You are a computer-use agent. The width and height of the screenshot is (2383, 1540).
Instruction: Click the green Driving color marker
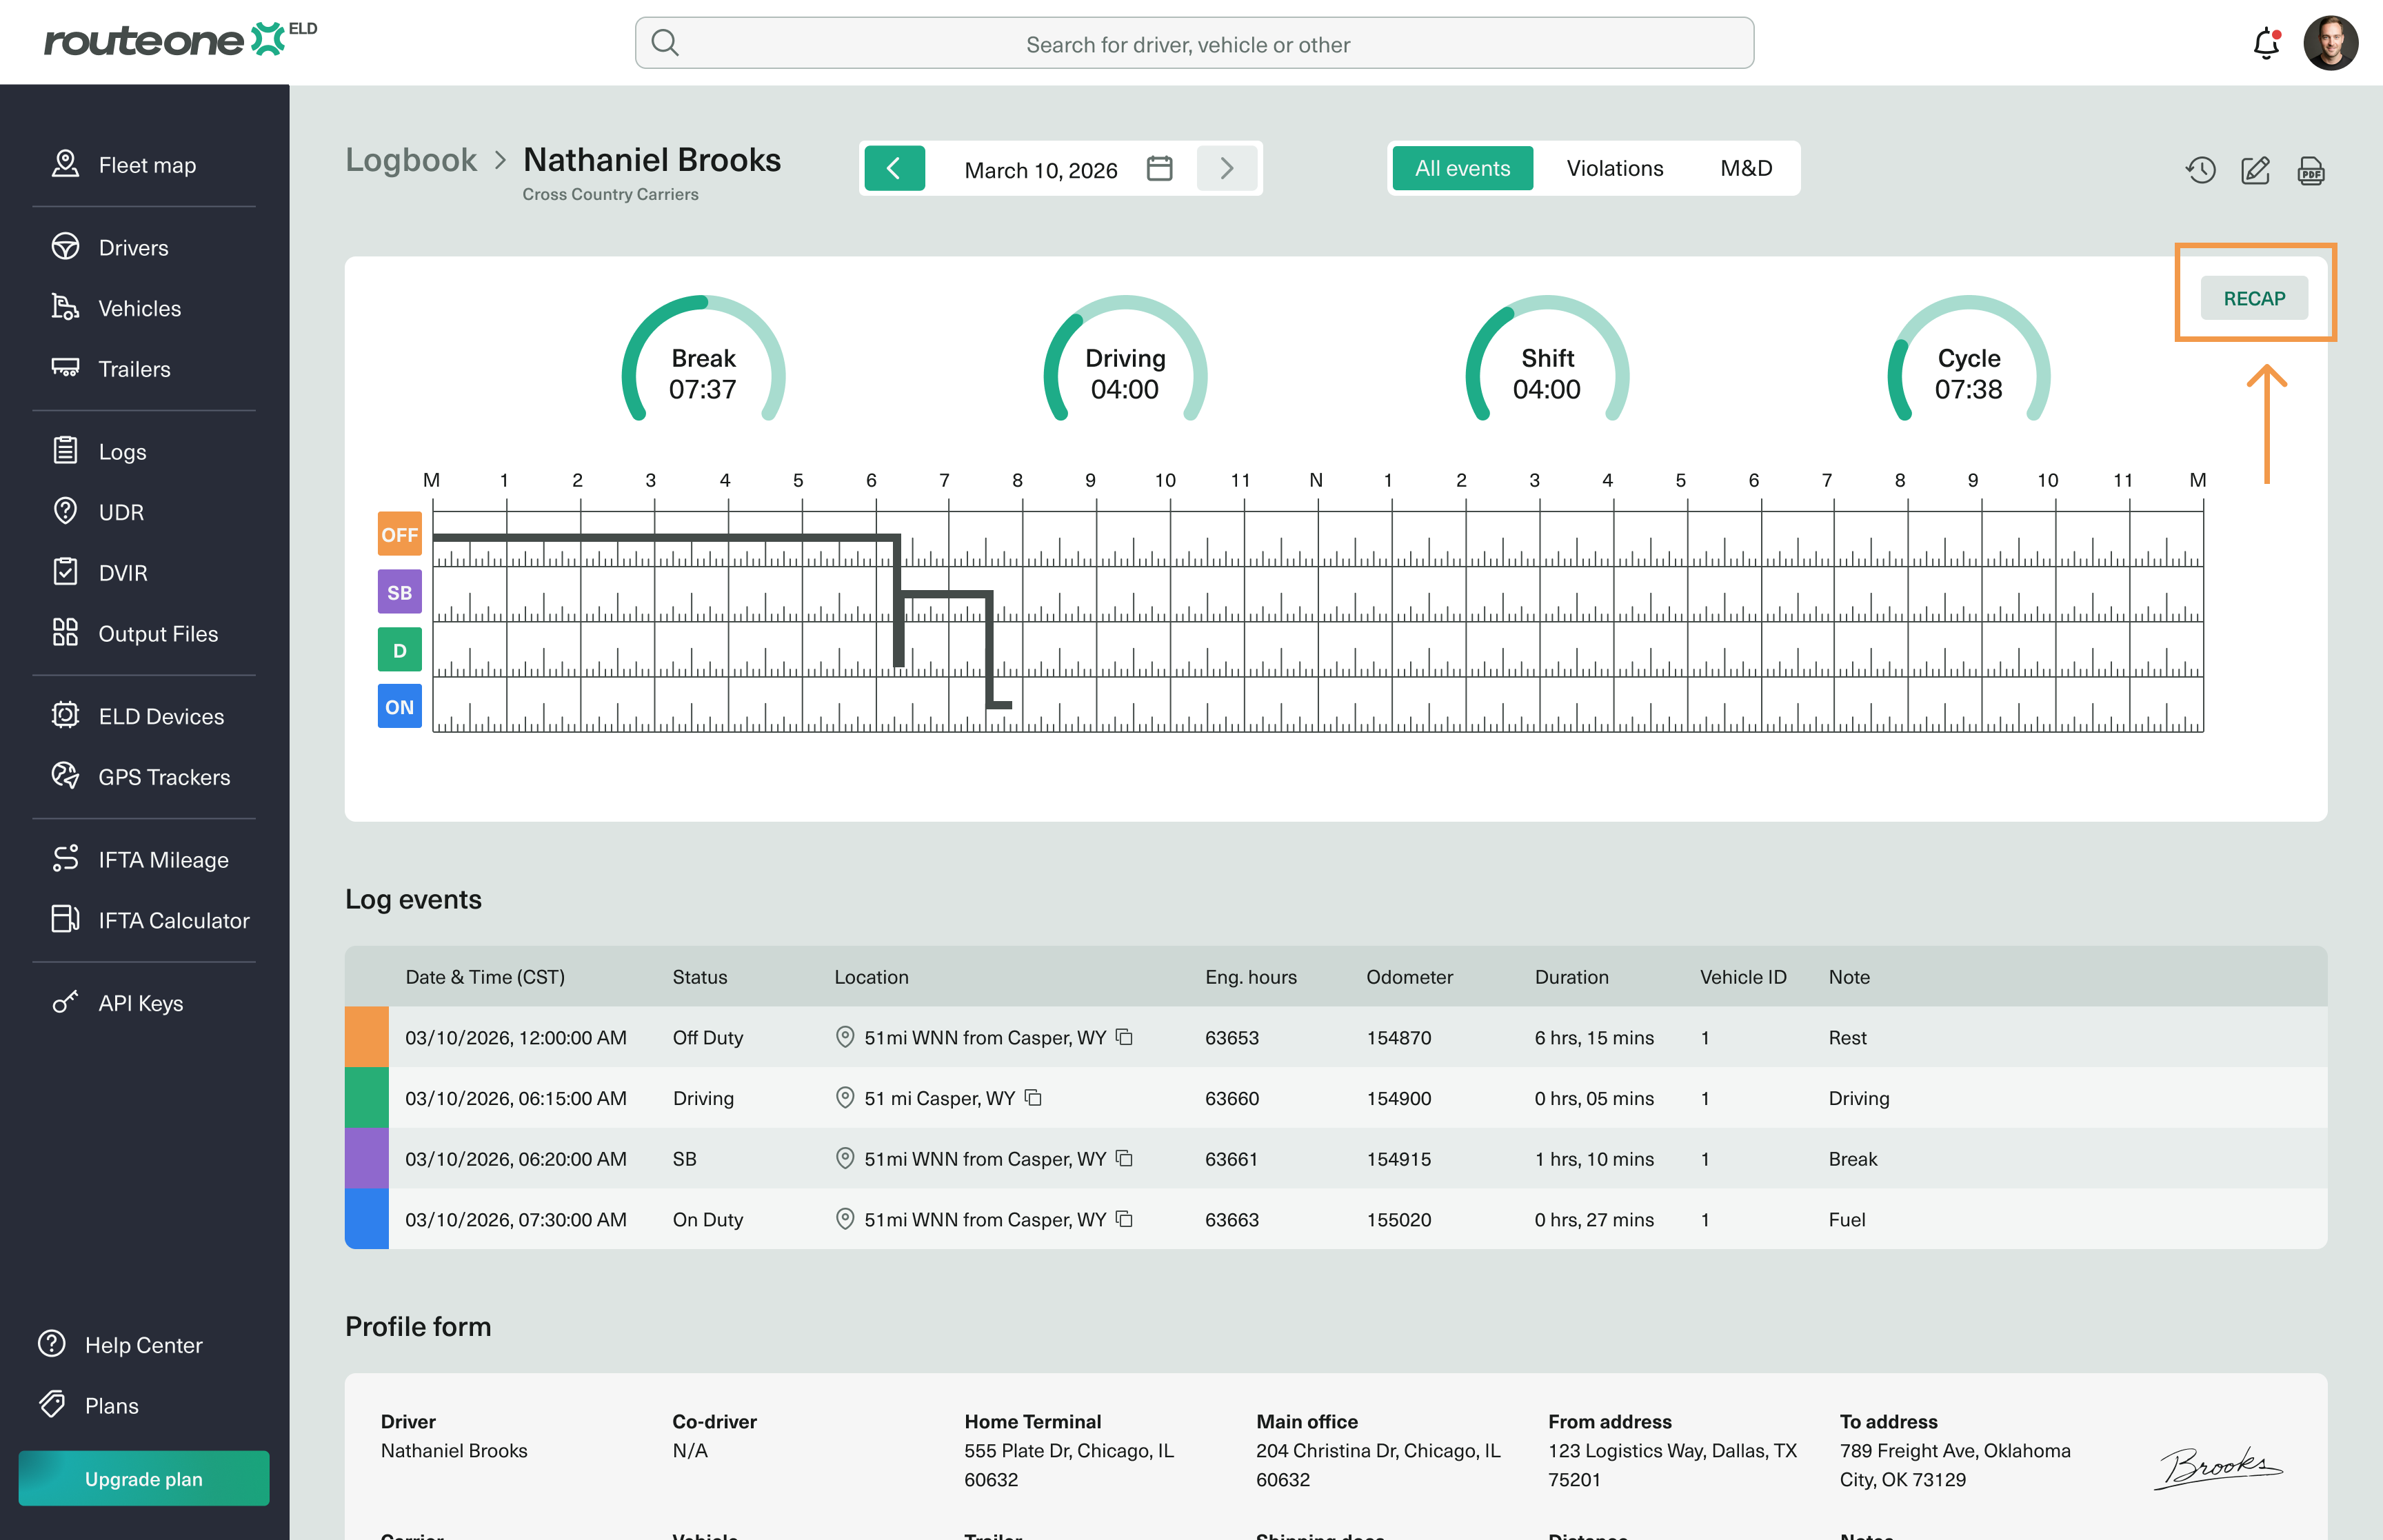coord(367,1098)
